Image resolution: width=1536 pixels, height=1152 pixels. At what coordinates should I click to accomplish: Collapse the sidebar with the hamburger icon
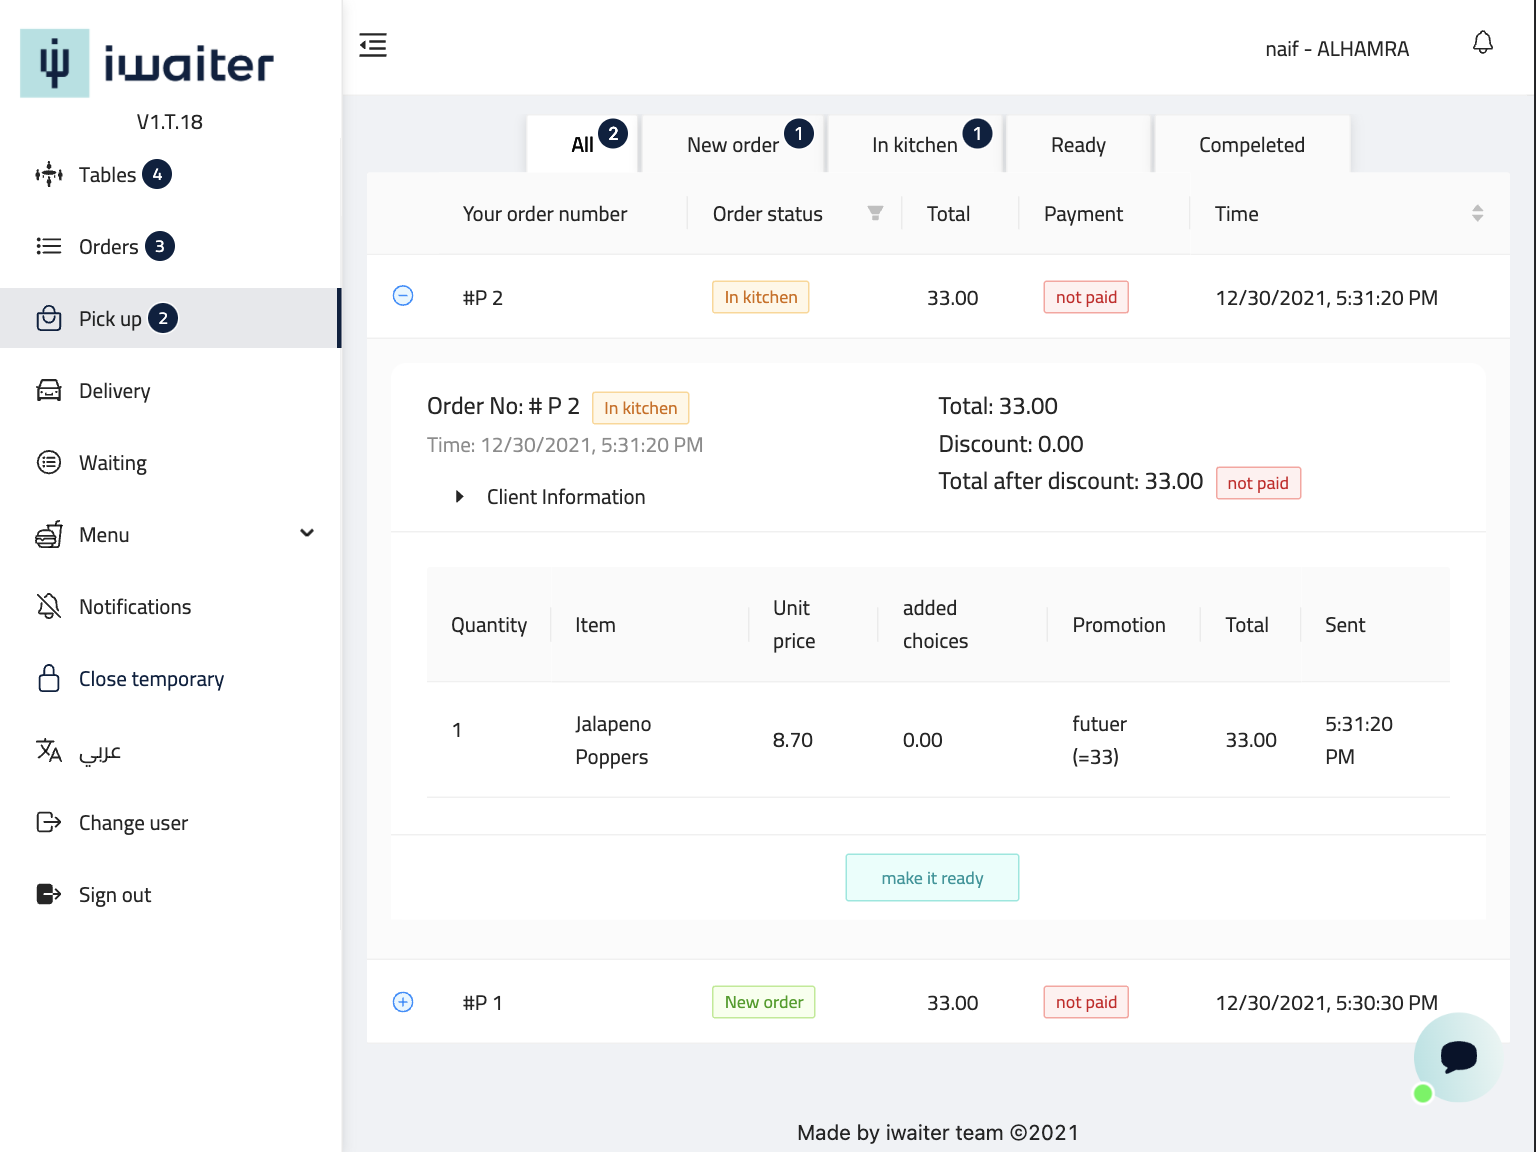[x=373, y=45]
